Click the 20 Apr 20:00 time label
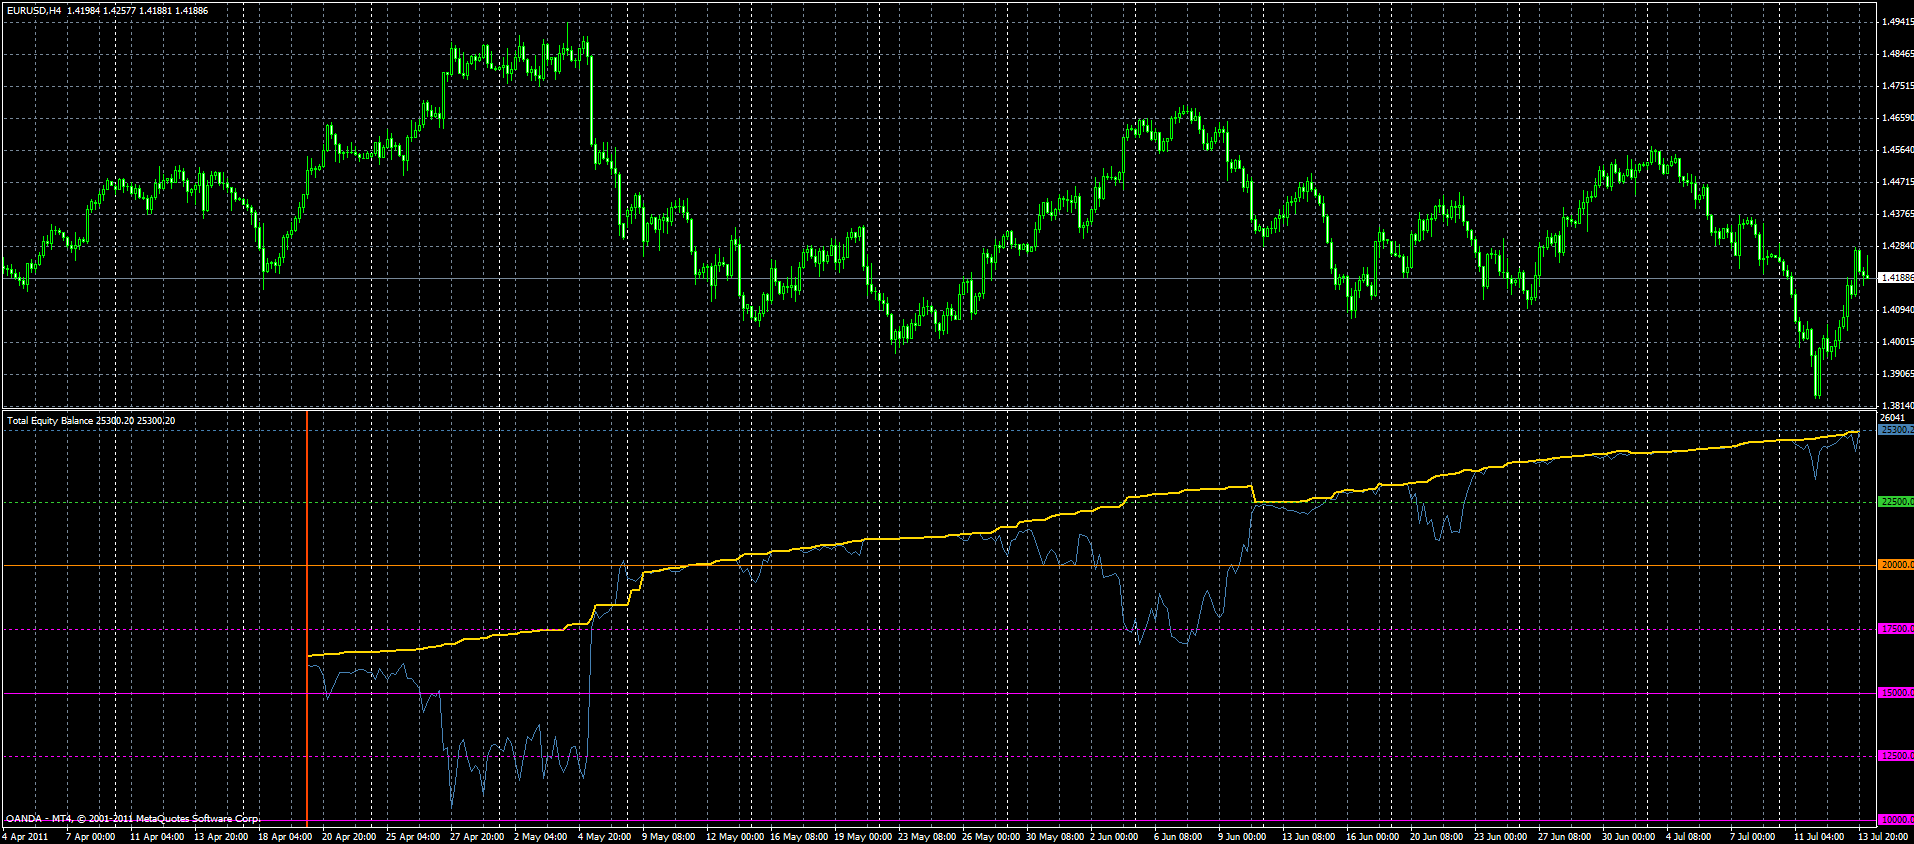This screenshot has height=844, width=1914. 349,837
